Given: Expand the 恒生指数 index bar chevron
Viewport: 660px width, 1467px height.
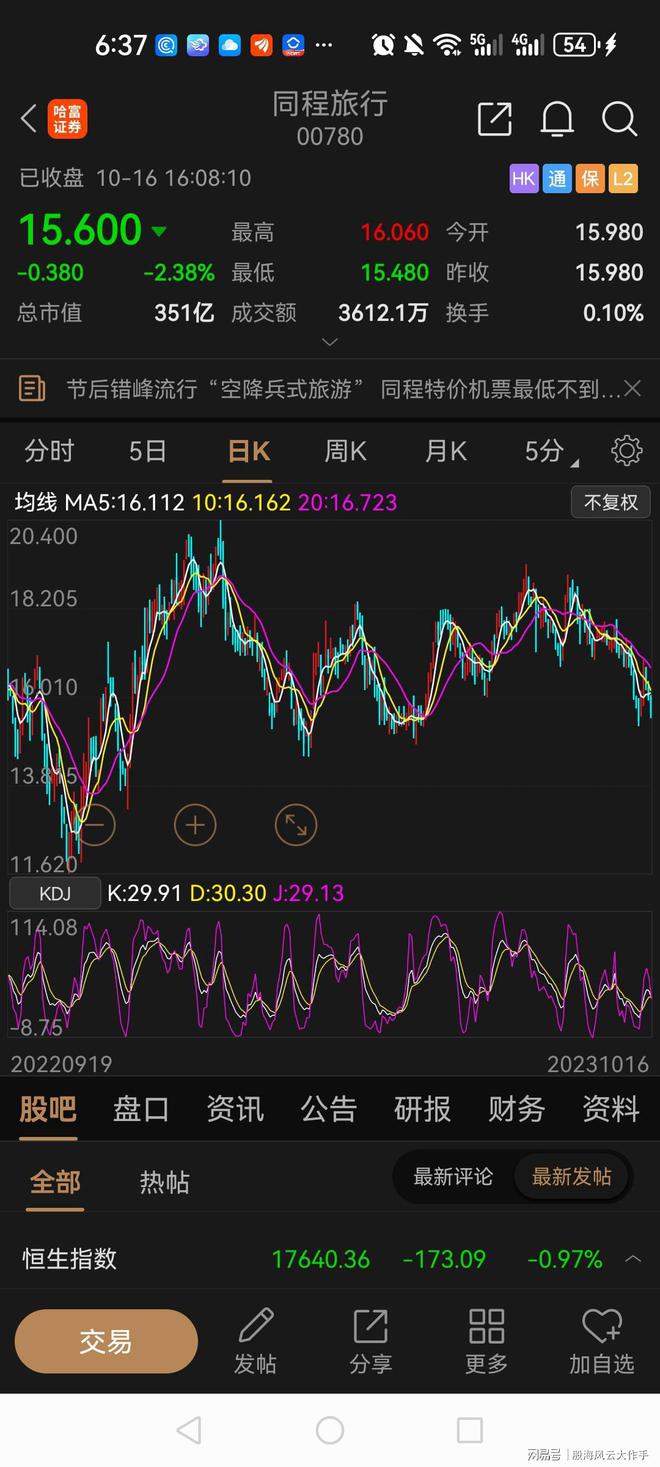Looking at the screenshot, I should [633, 1258].
